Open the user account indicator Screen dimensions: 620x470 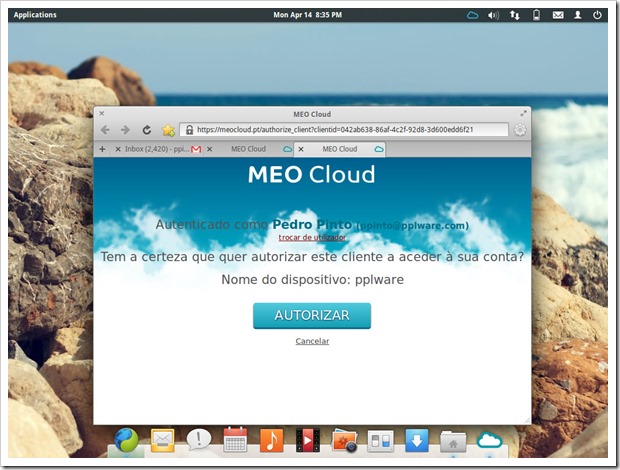(578, 15)
